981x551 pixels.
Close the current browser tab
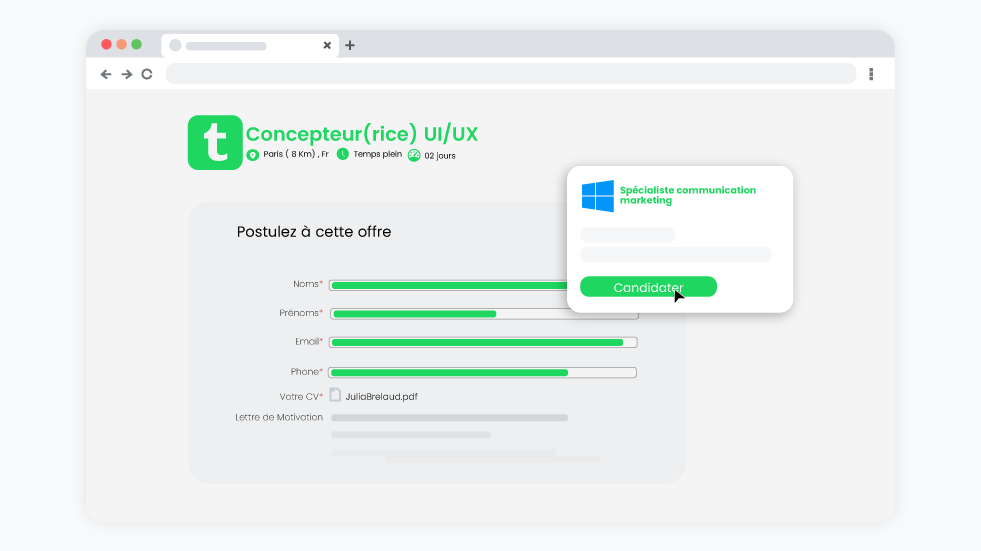point(327,45)
